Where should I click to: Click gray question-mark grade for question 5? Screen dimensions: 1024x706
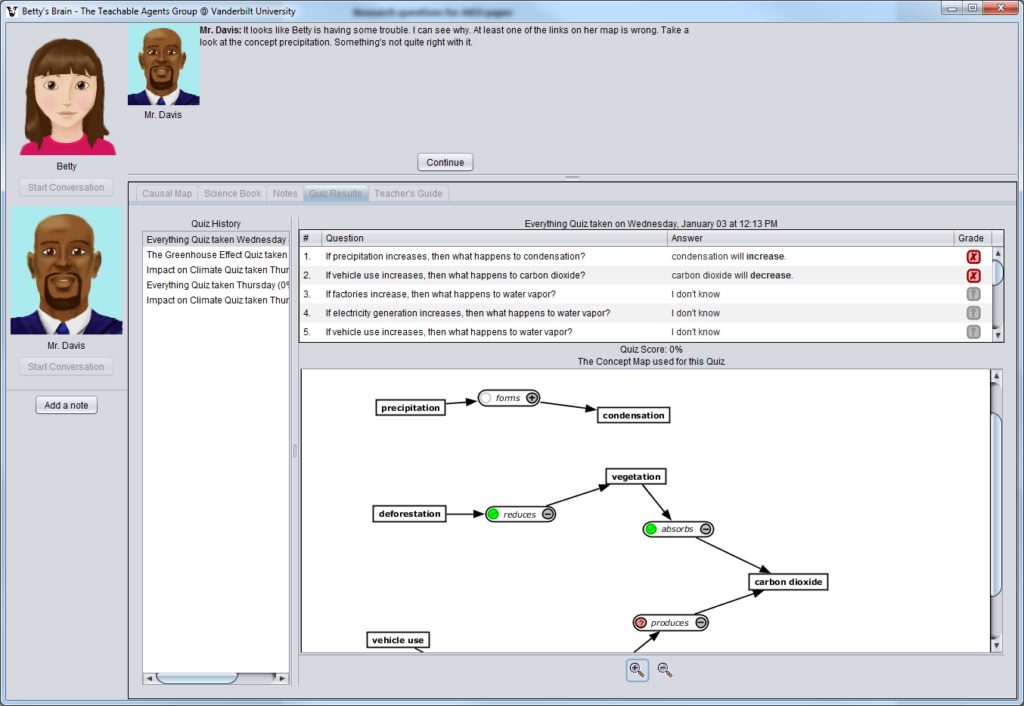tap(973, 332)
